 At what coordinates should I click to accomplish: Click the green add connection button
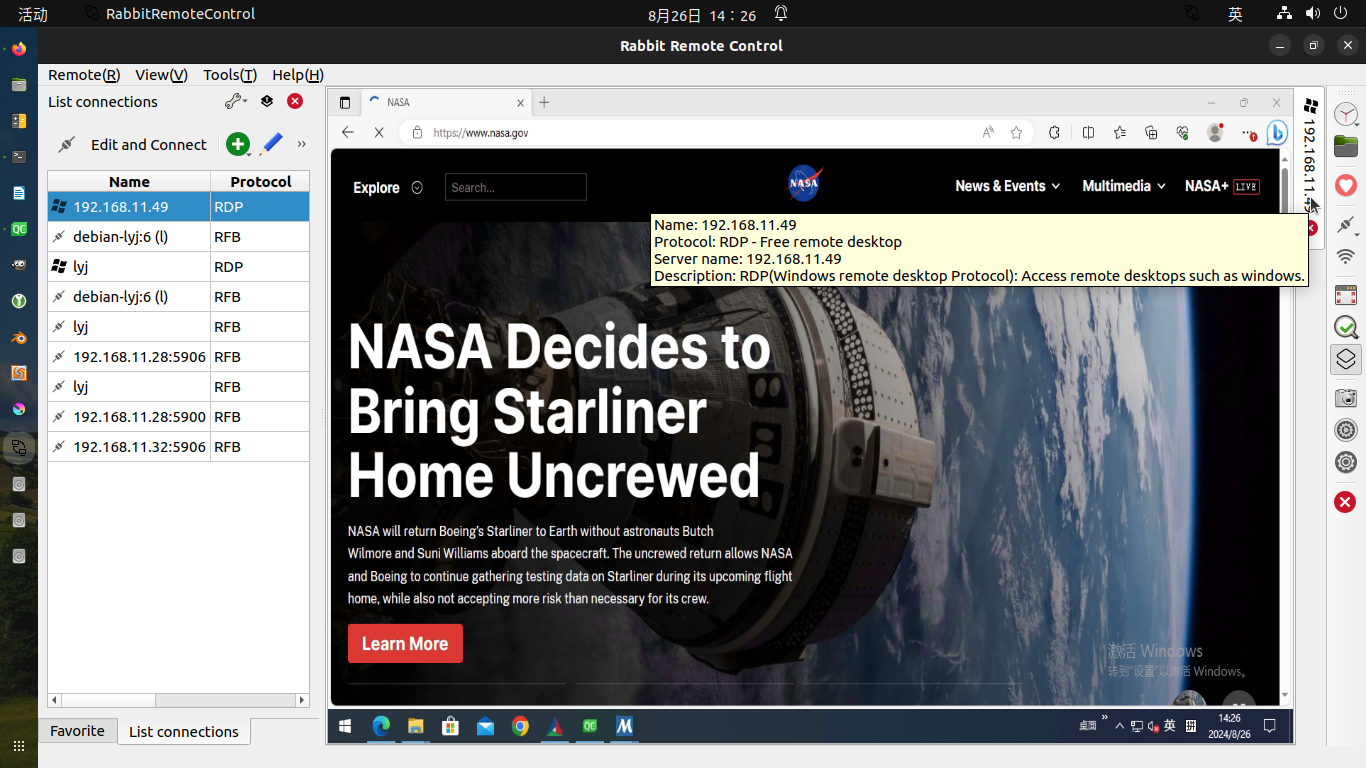237,144
